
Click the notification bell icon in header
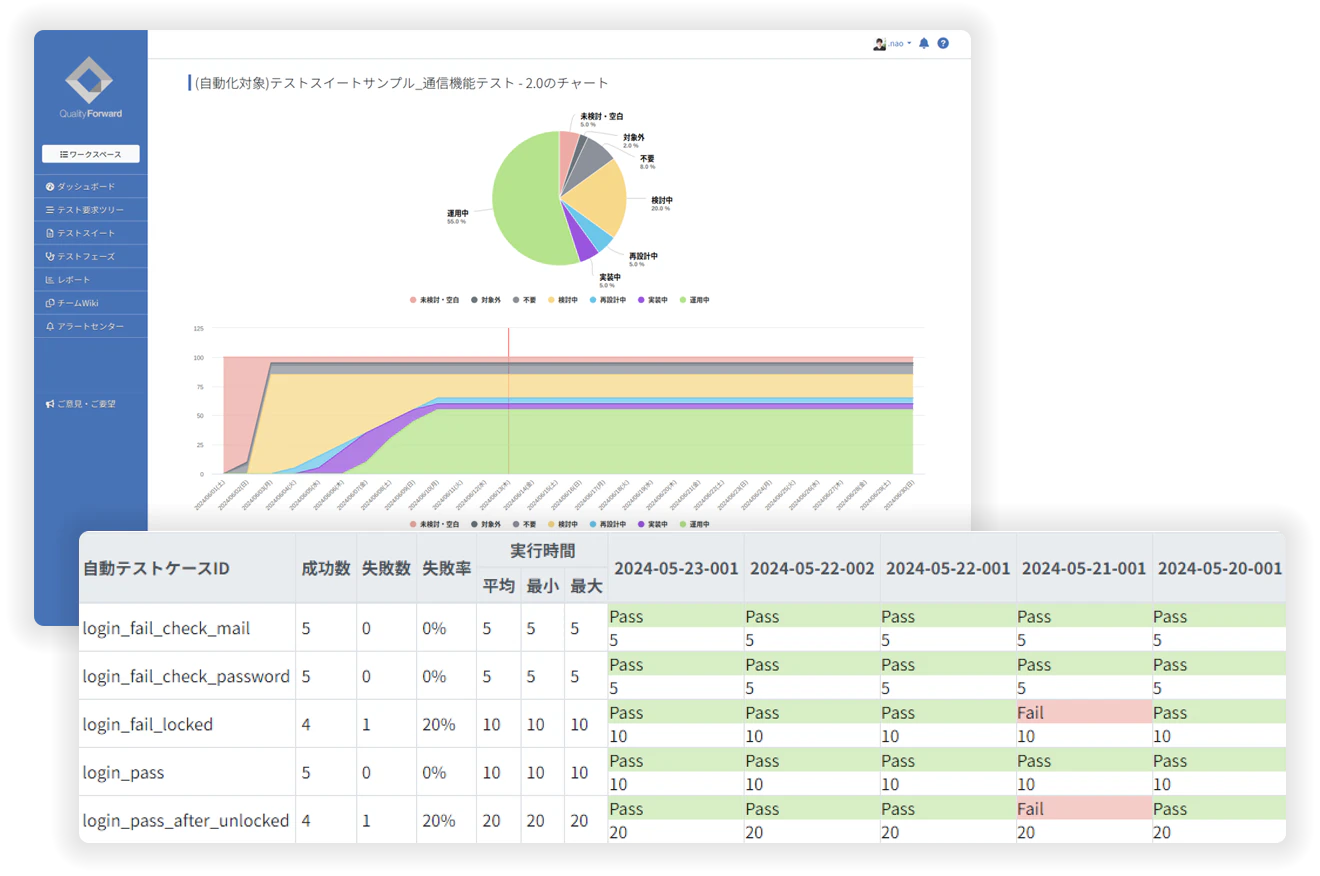[x=924, y=44]
